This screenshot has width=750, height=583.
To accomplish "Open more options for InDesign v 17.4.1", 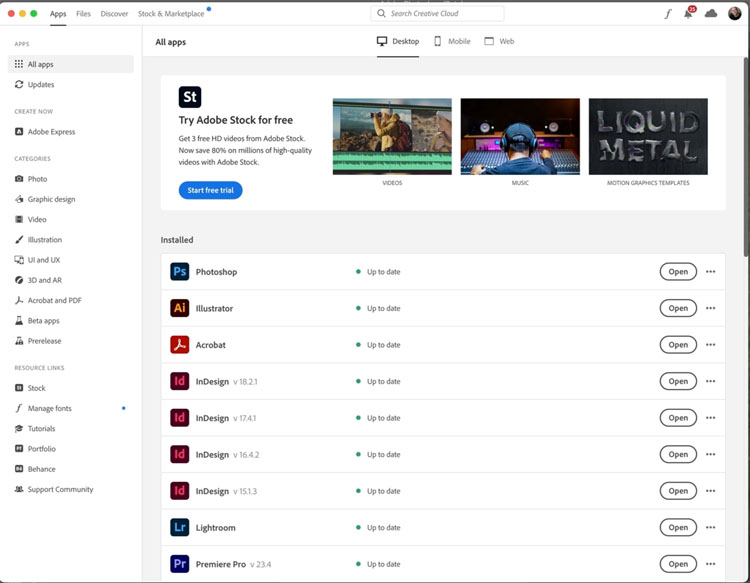I will (710, 418).
